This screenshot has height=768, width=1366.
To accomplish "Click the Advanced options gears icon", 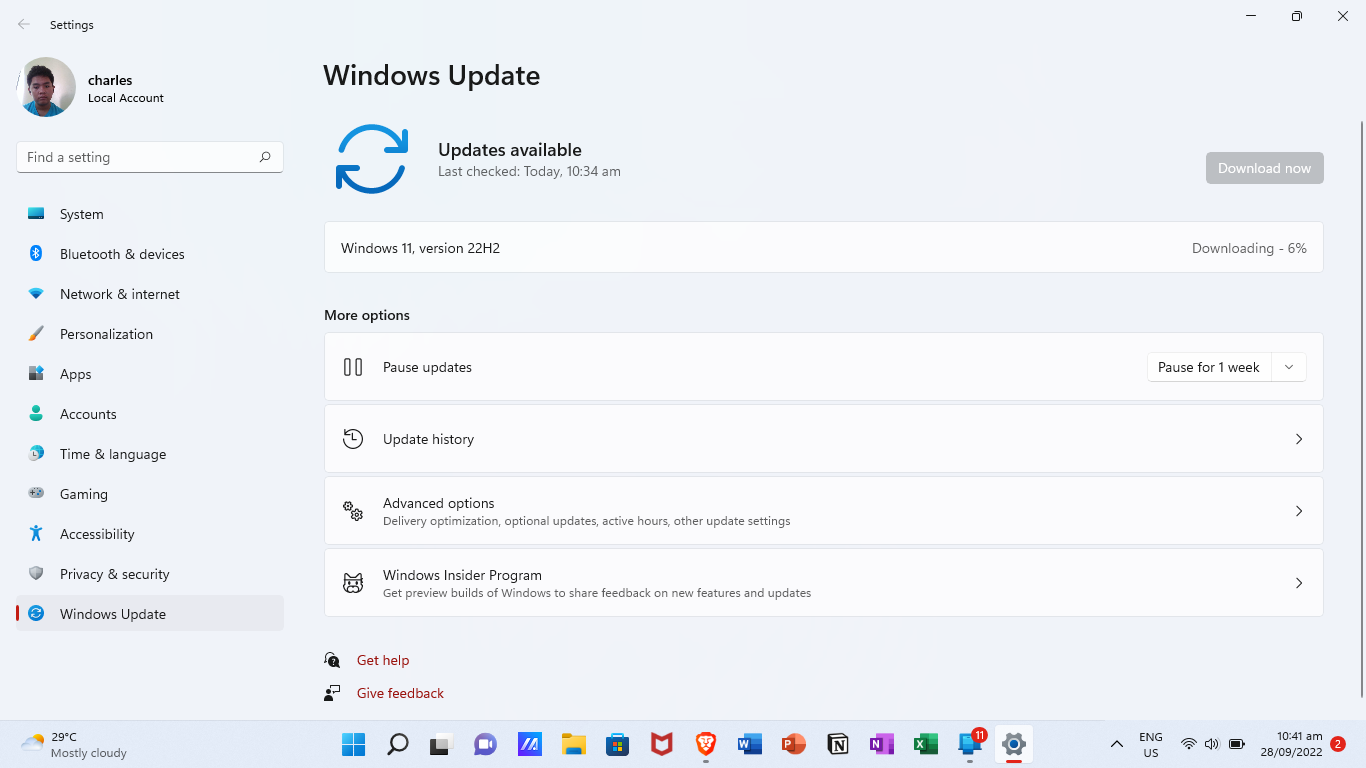I will [353, 511].
